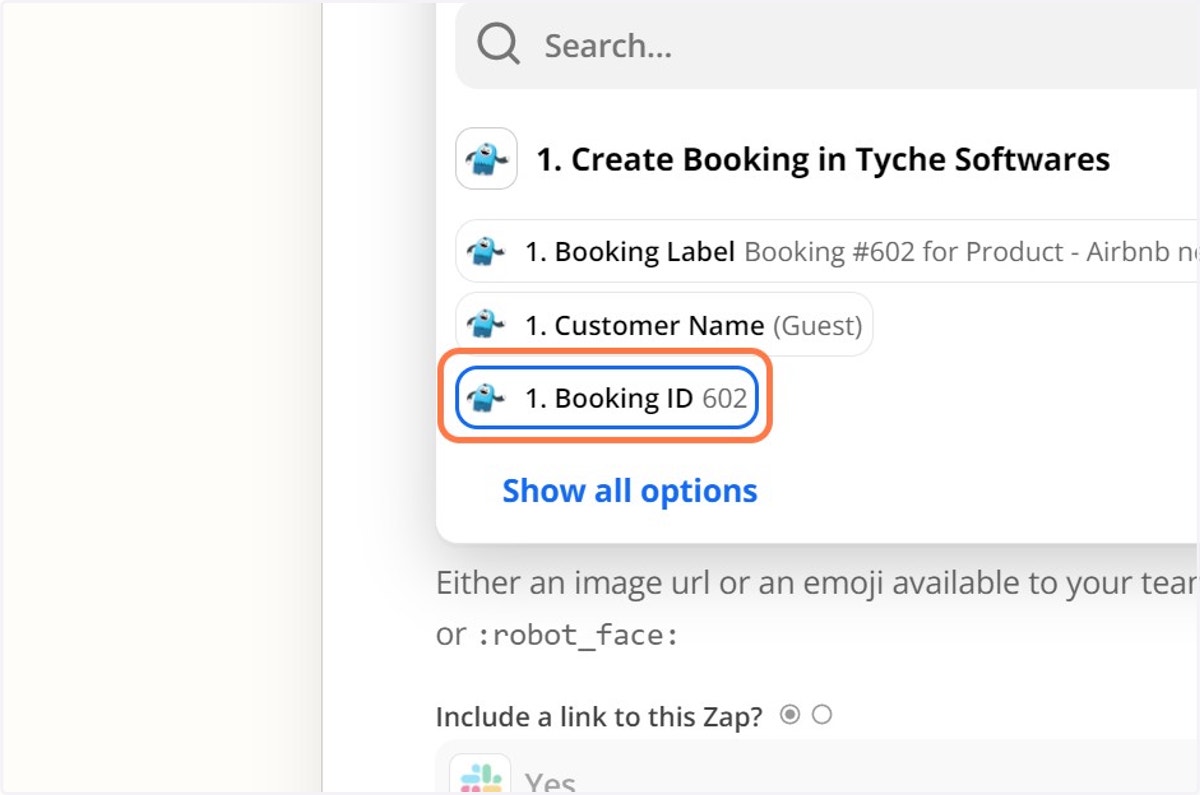Click the icon in the Booking Label pill
Viewport: 1200px width, 795px height.
pyautogui.click(x=487, y=252)
